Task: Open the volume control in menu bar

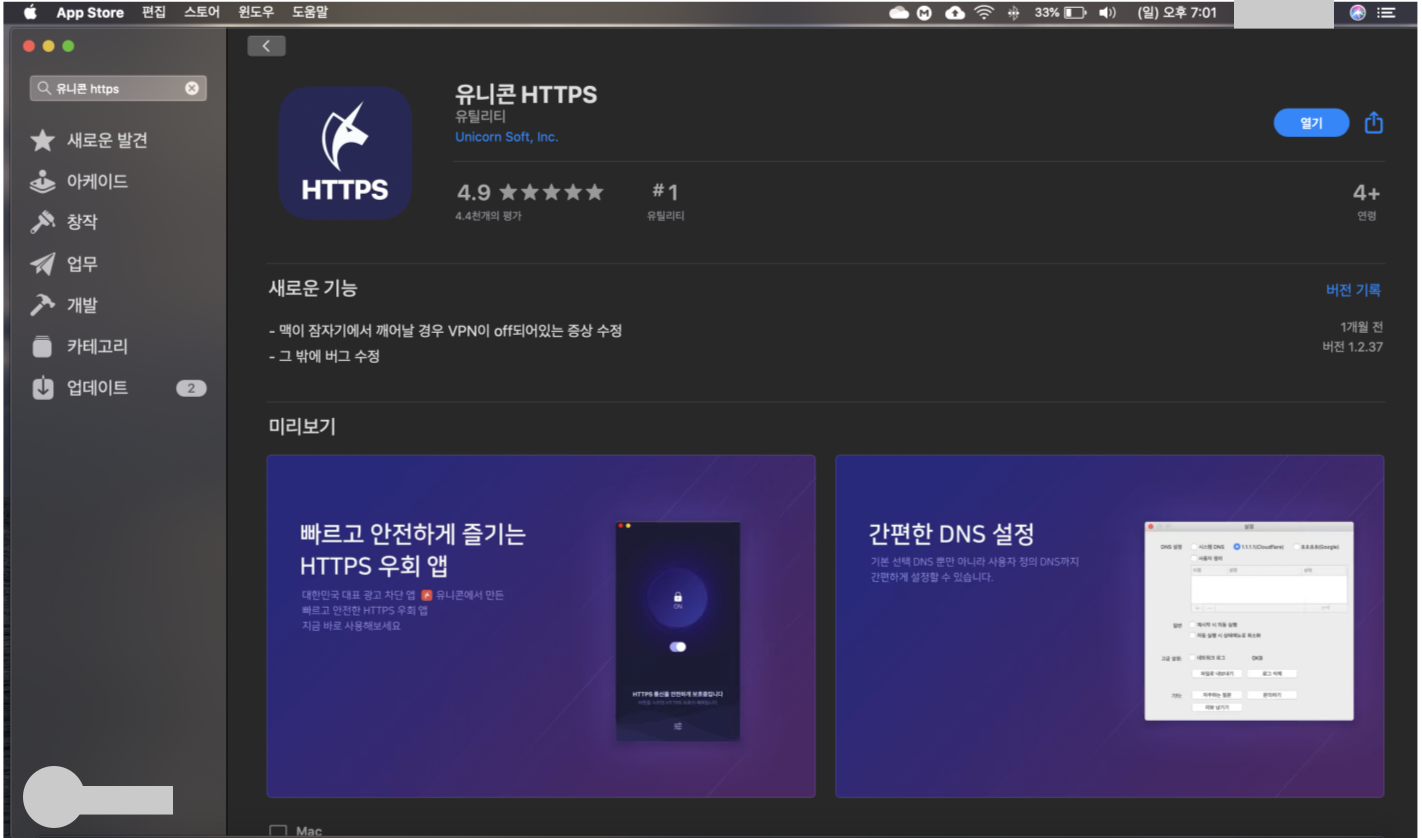Action: click(x=1107, y=13)
